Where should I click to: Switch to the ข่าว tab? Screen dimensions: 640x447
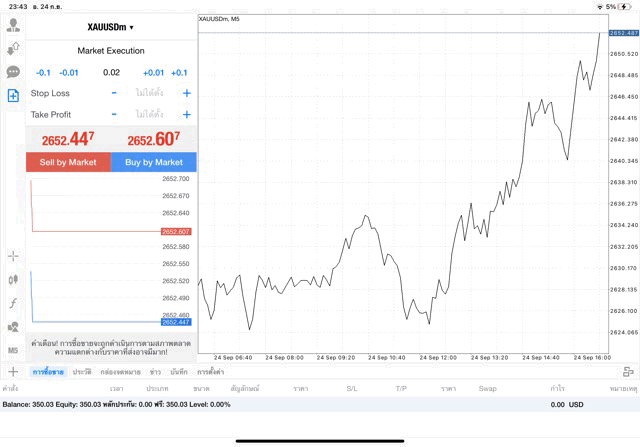coord(155,372)
